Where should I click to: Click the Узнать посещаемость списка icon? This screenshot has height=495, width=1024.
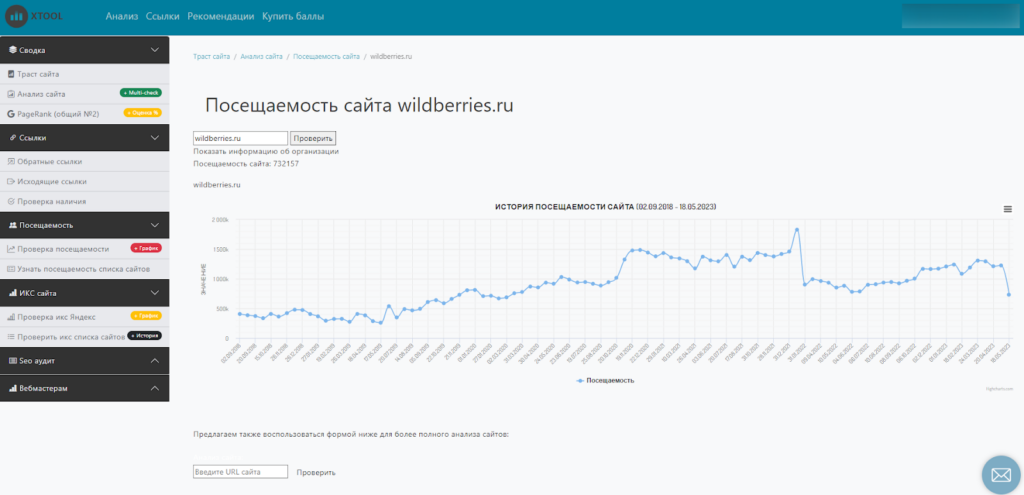pyautogui.click(x=10, y=269)
